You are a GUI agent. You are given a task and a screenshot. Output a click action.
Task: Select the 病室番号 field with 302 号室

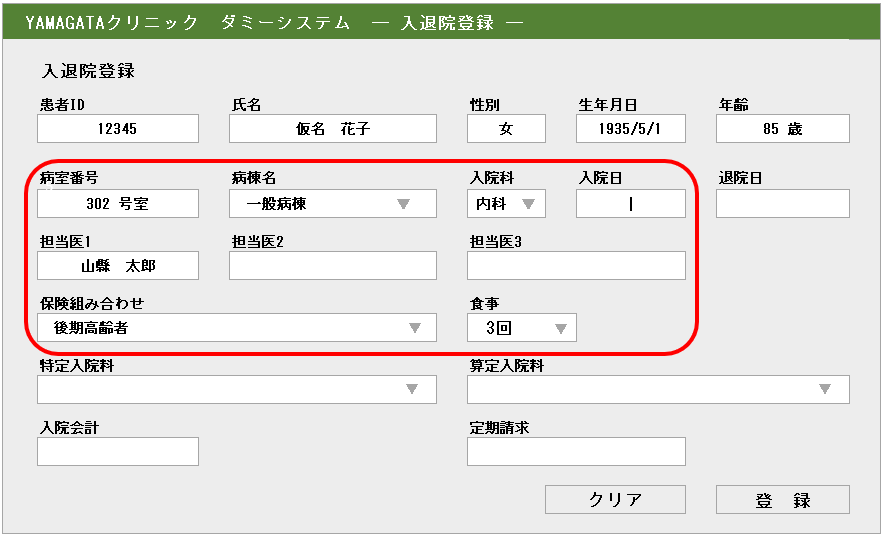pyautogui.click(x=118, y=204)
